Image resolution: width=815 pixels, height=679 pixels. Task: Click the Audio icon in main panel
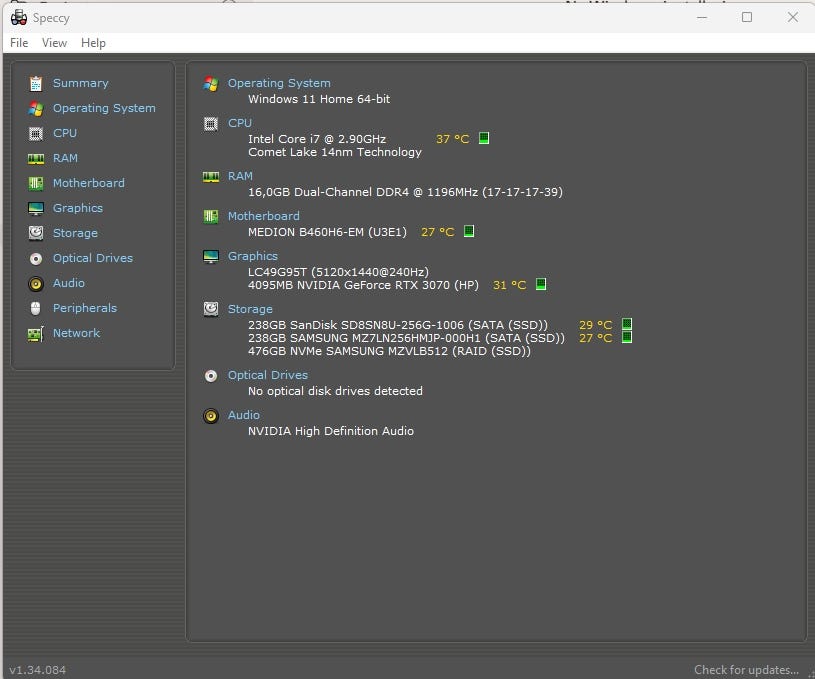pyautogui.click(x=211, y=415)
